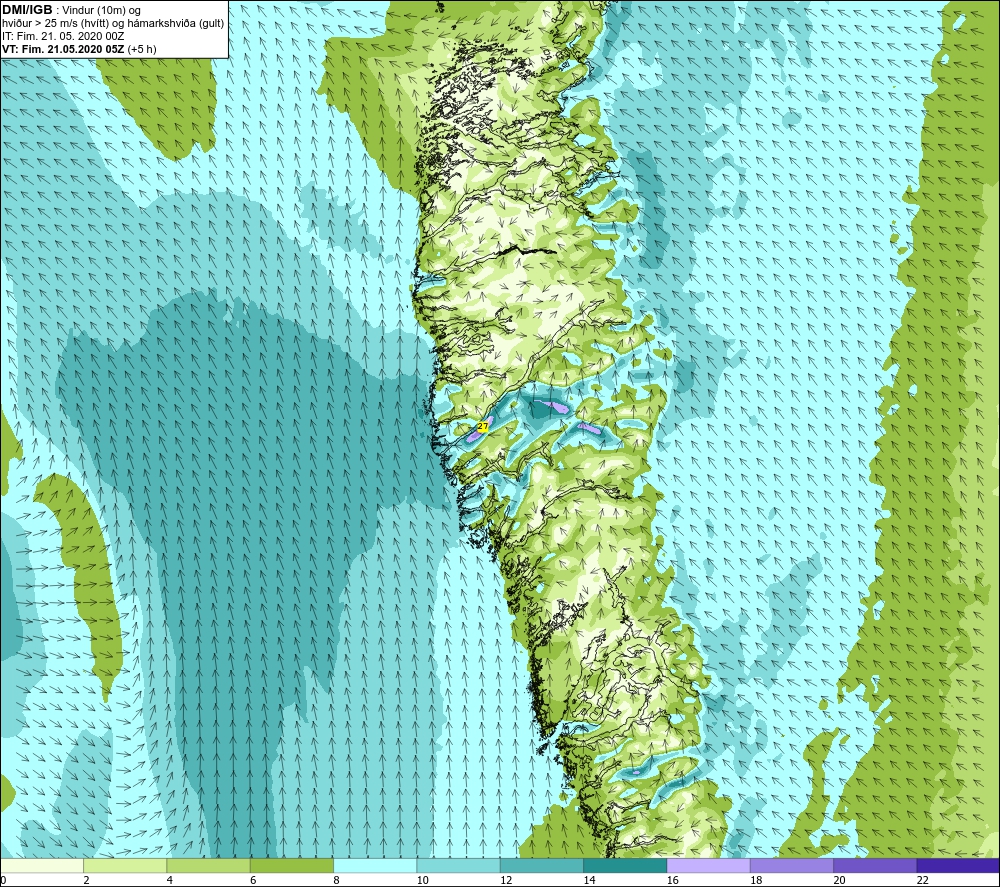Select the darkest purple swatch above 22
The height and width of the screenshot is (887, 1000).
[x=958, y=865]
